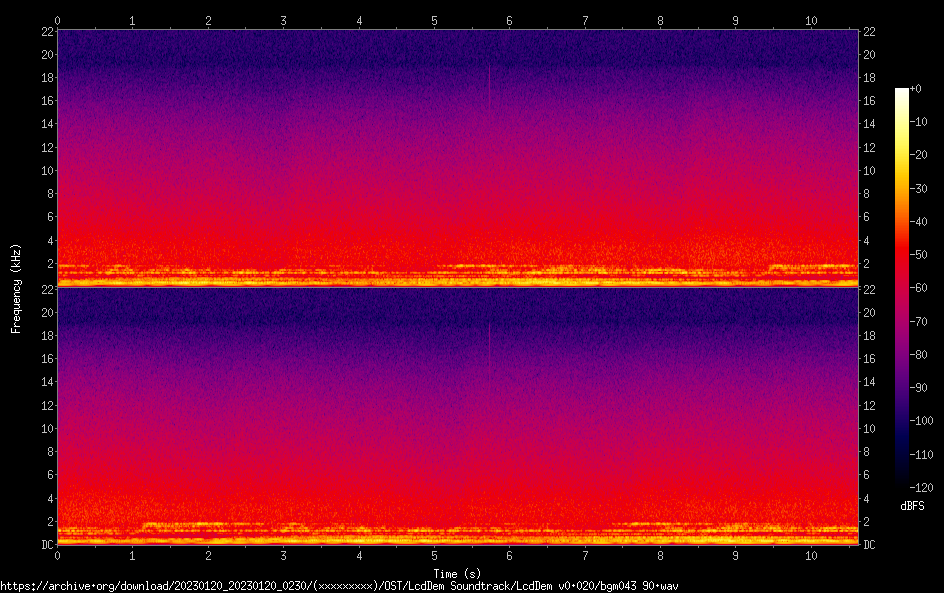The height and width of the screenshot is (593, 944).
Task: Click the "Frequency (kHz)" axis label
Action: coord(16,287)
